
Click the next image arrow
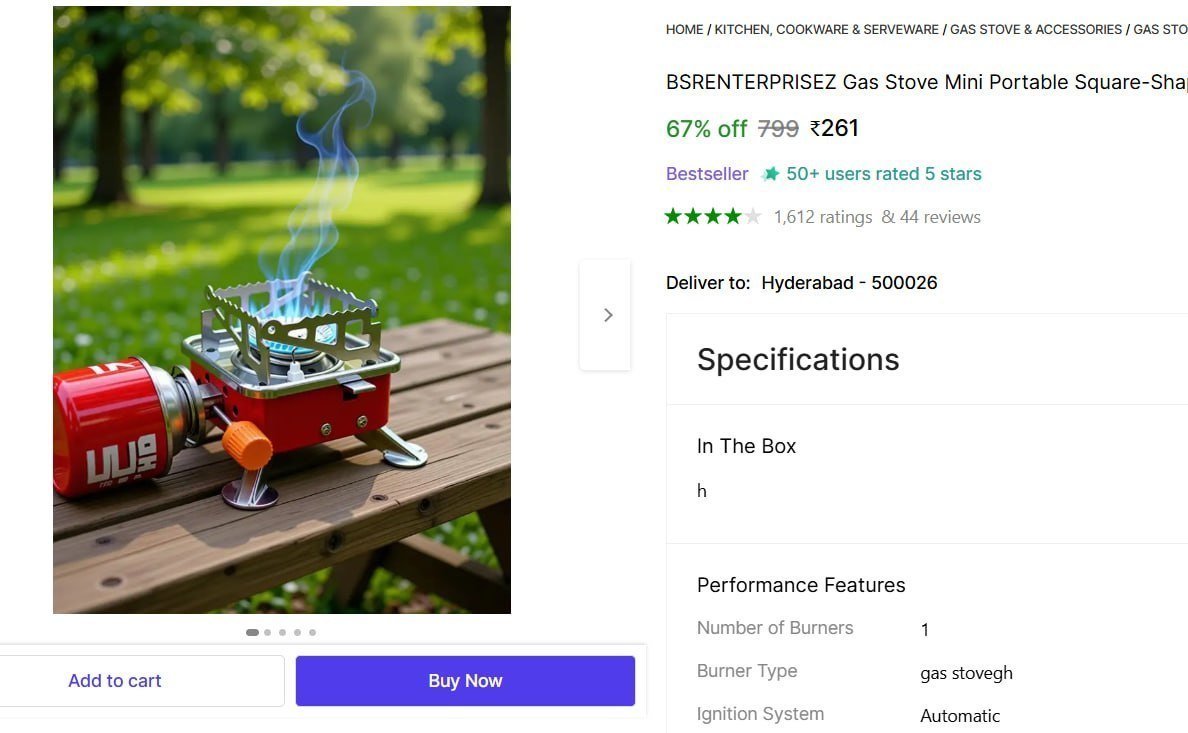[607, 314]
